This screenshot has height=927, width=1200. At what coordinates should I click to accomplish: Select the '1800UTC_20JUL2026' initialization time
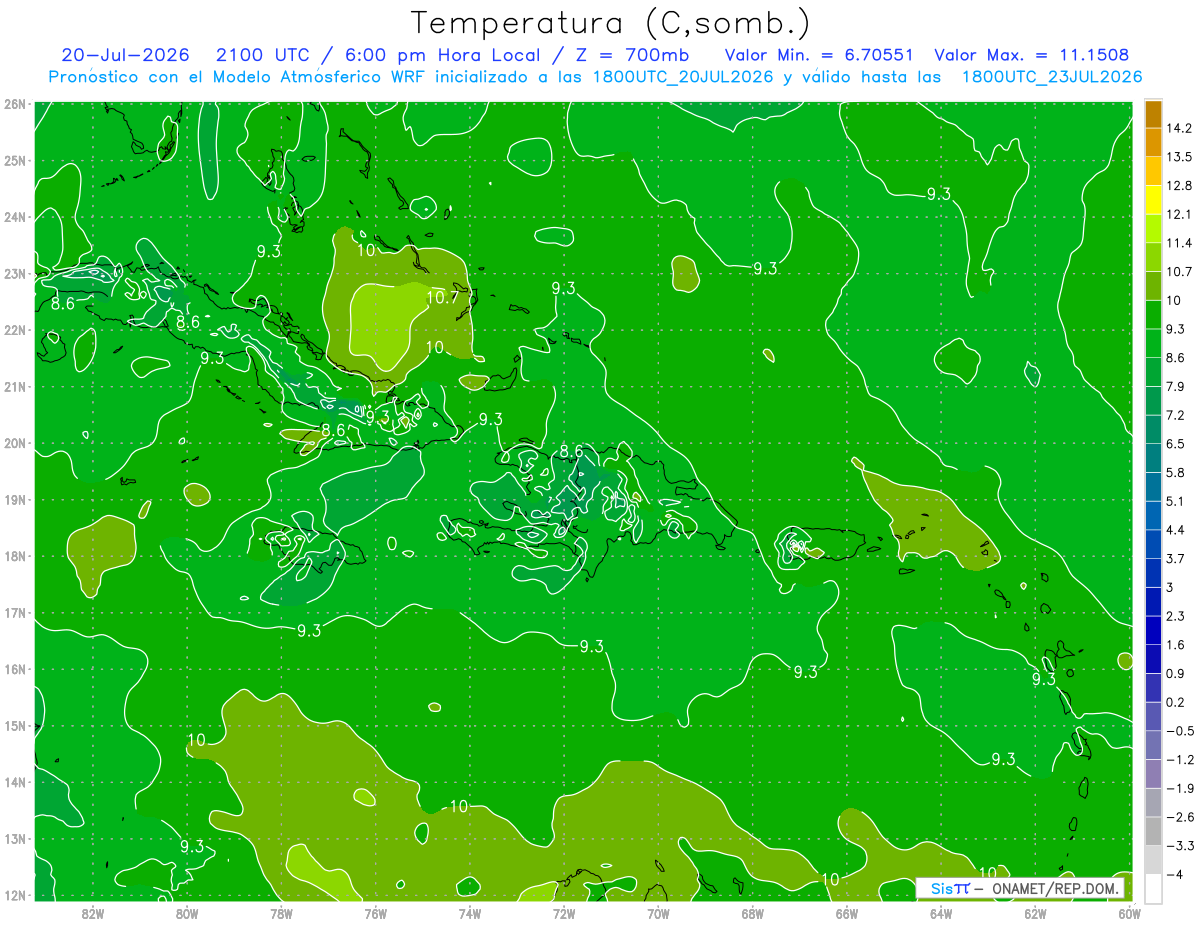(x=683, y=77)
